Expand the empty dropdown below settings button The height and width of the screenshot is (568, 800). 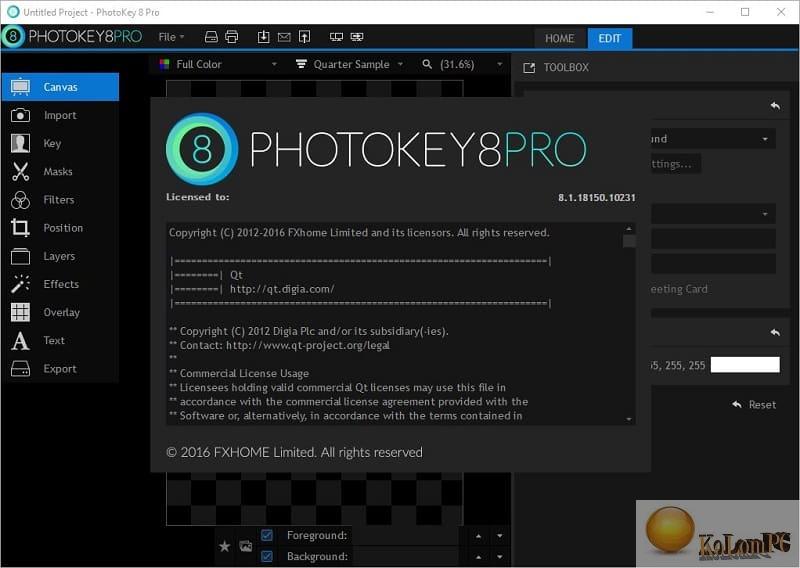click(x=713, y=214)
